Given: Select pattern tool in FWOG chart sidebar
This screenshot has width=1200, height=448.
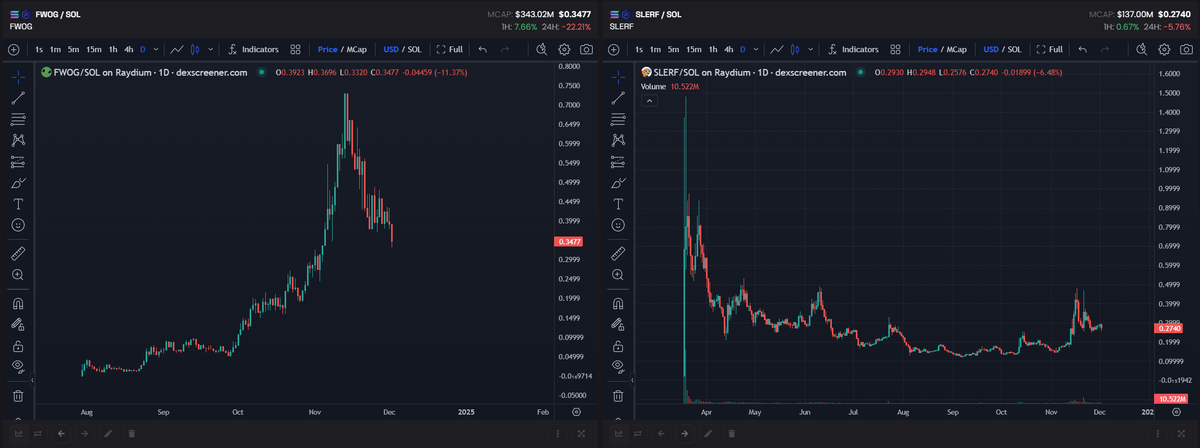Looking at the screenshot, I should [18, 140].
